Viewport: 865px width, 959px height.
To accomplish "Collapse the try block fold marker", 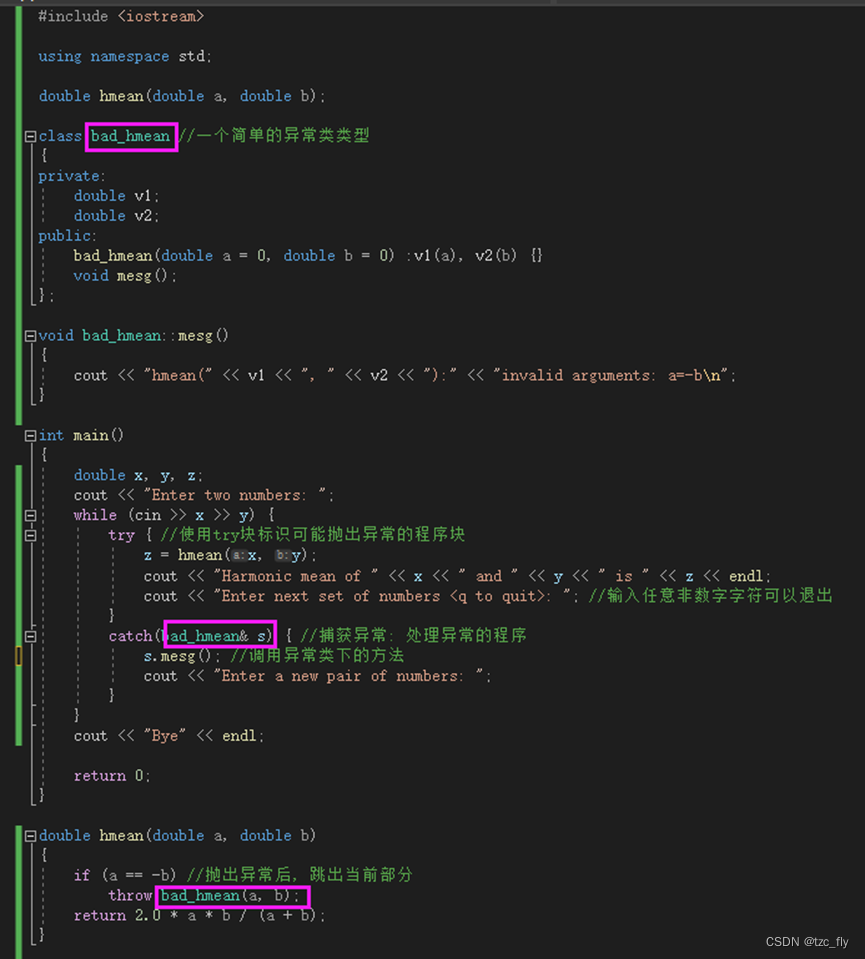I will (x=30, y=536).
